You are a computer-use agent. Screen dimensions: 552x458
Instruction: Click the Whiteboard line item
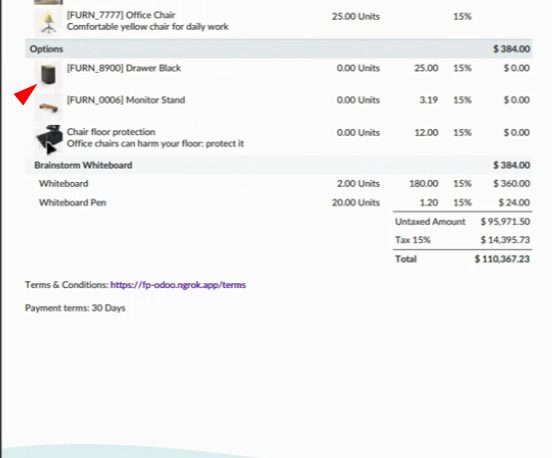tap(64, 183)
